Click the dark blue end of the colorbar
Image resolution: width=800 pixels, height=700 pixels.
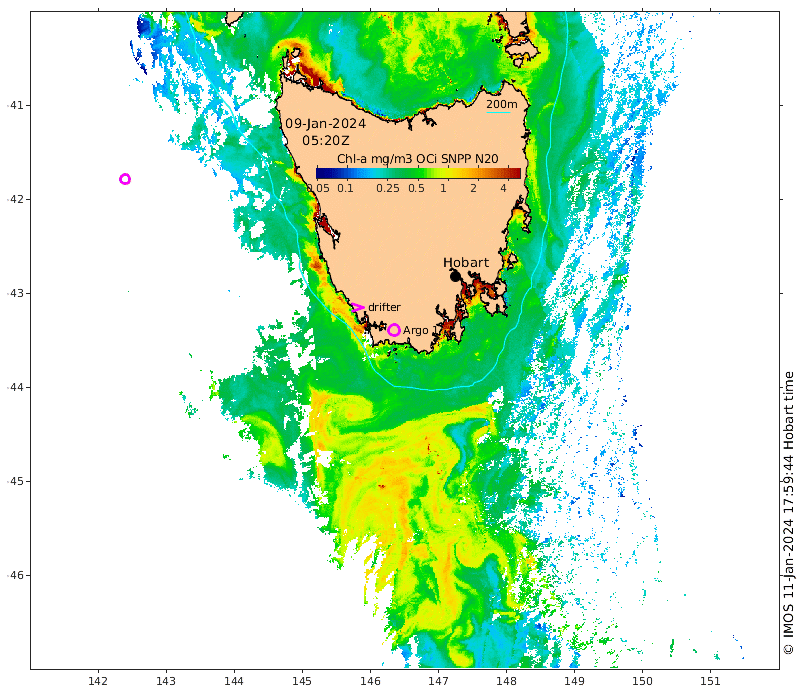point(321,173)
